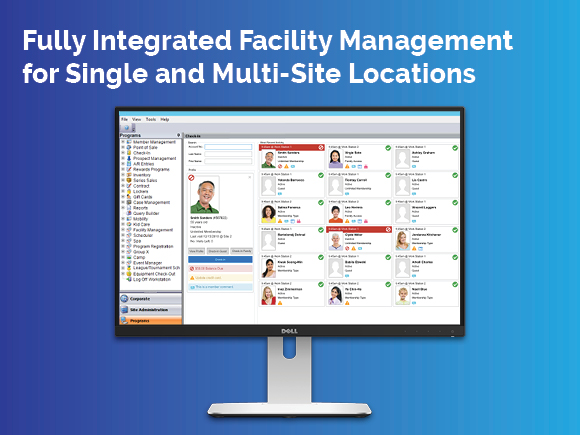Image resolution: width=580 pixels, height=435 pixels.
Task: Expand the Facility Management tree node
Action: 123,230
